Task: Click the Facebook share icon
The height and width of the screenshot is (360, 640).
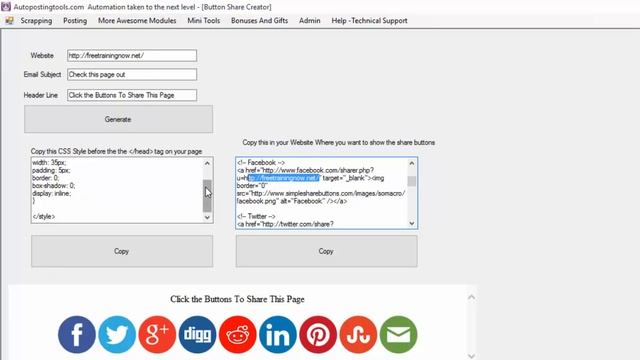Action: point(77,334)
